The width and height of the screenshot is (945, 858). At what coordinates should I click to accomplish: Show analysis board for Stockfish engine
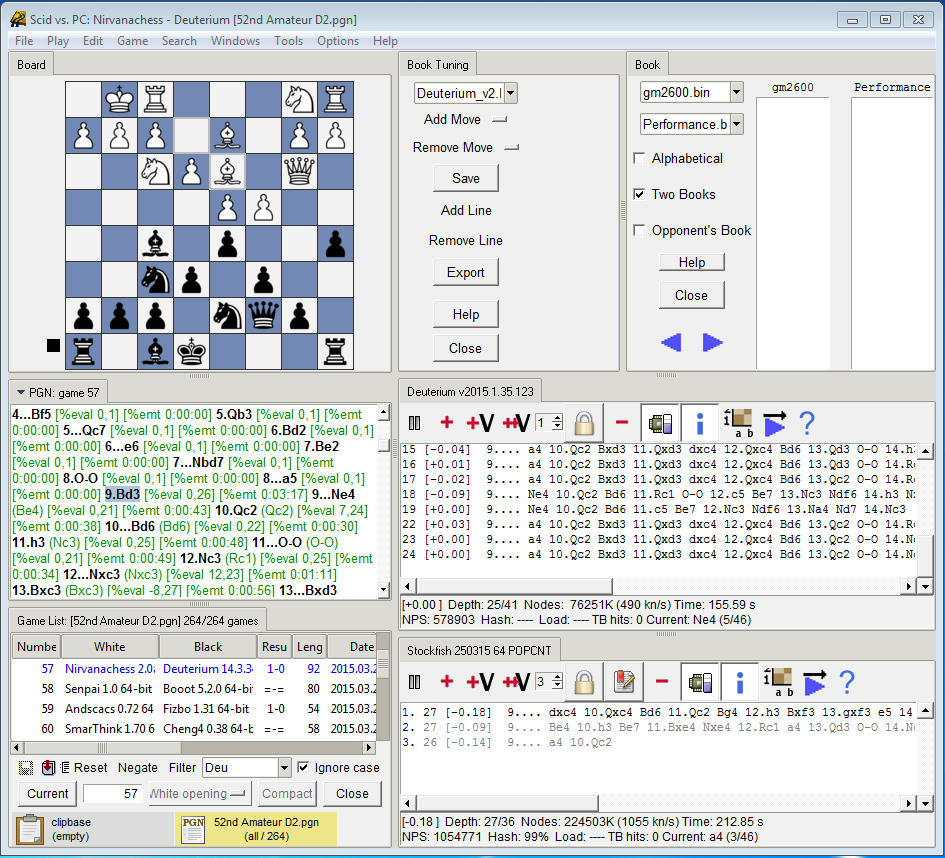pyautogui.click(x=779, y=682)
